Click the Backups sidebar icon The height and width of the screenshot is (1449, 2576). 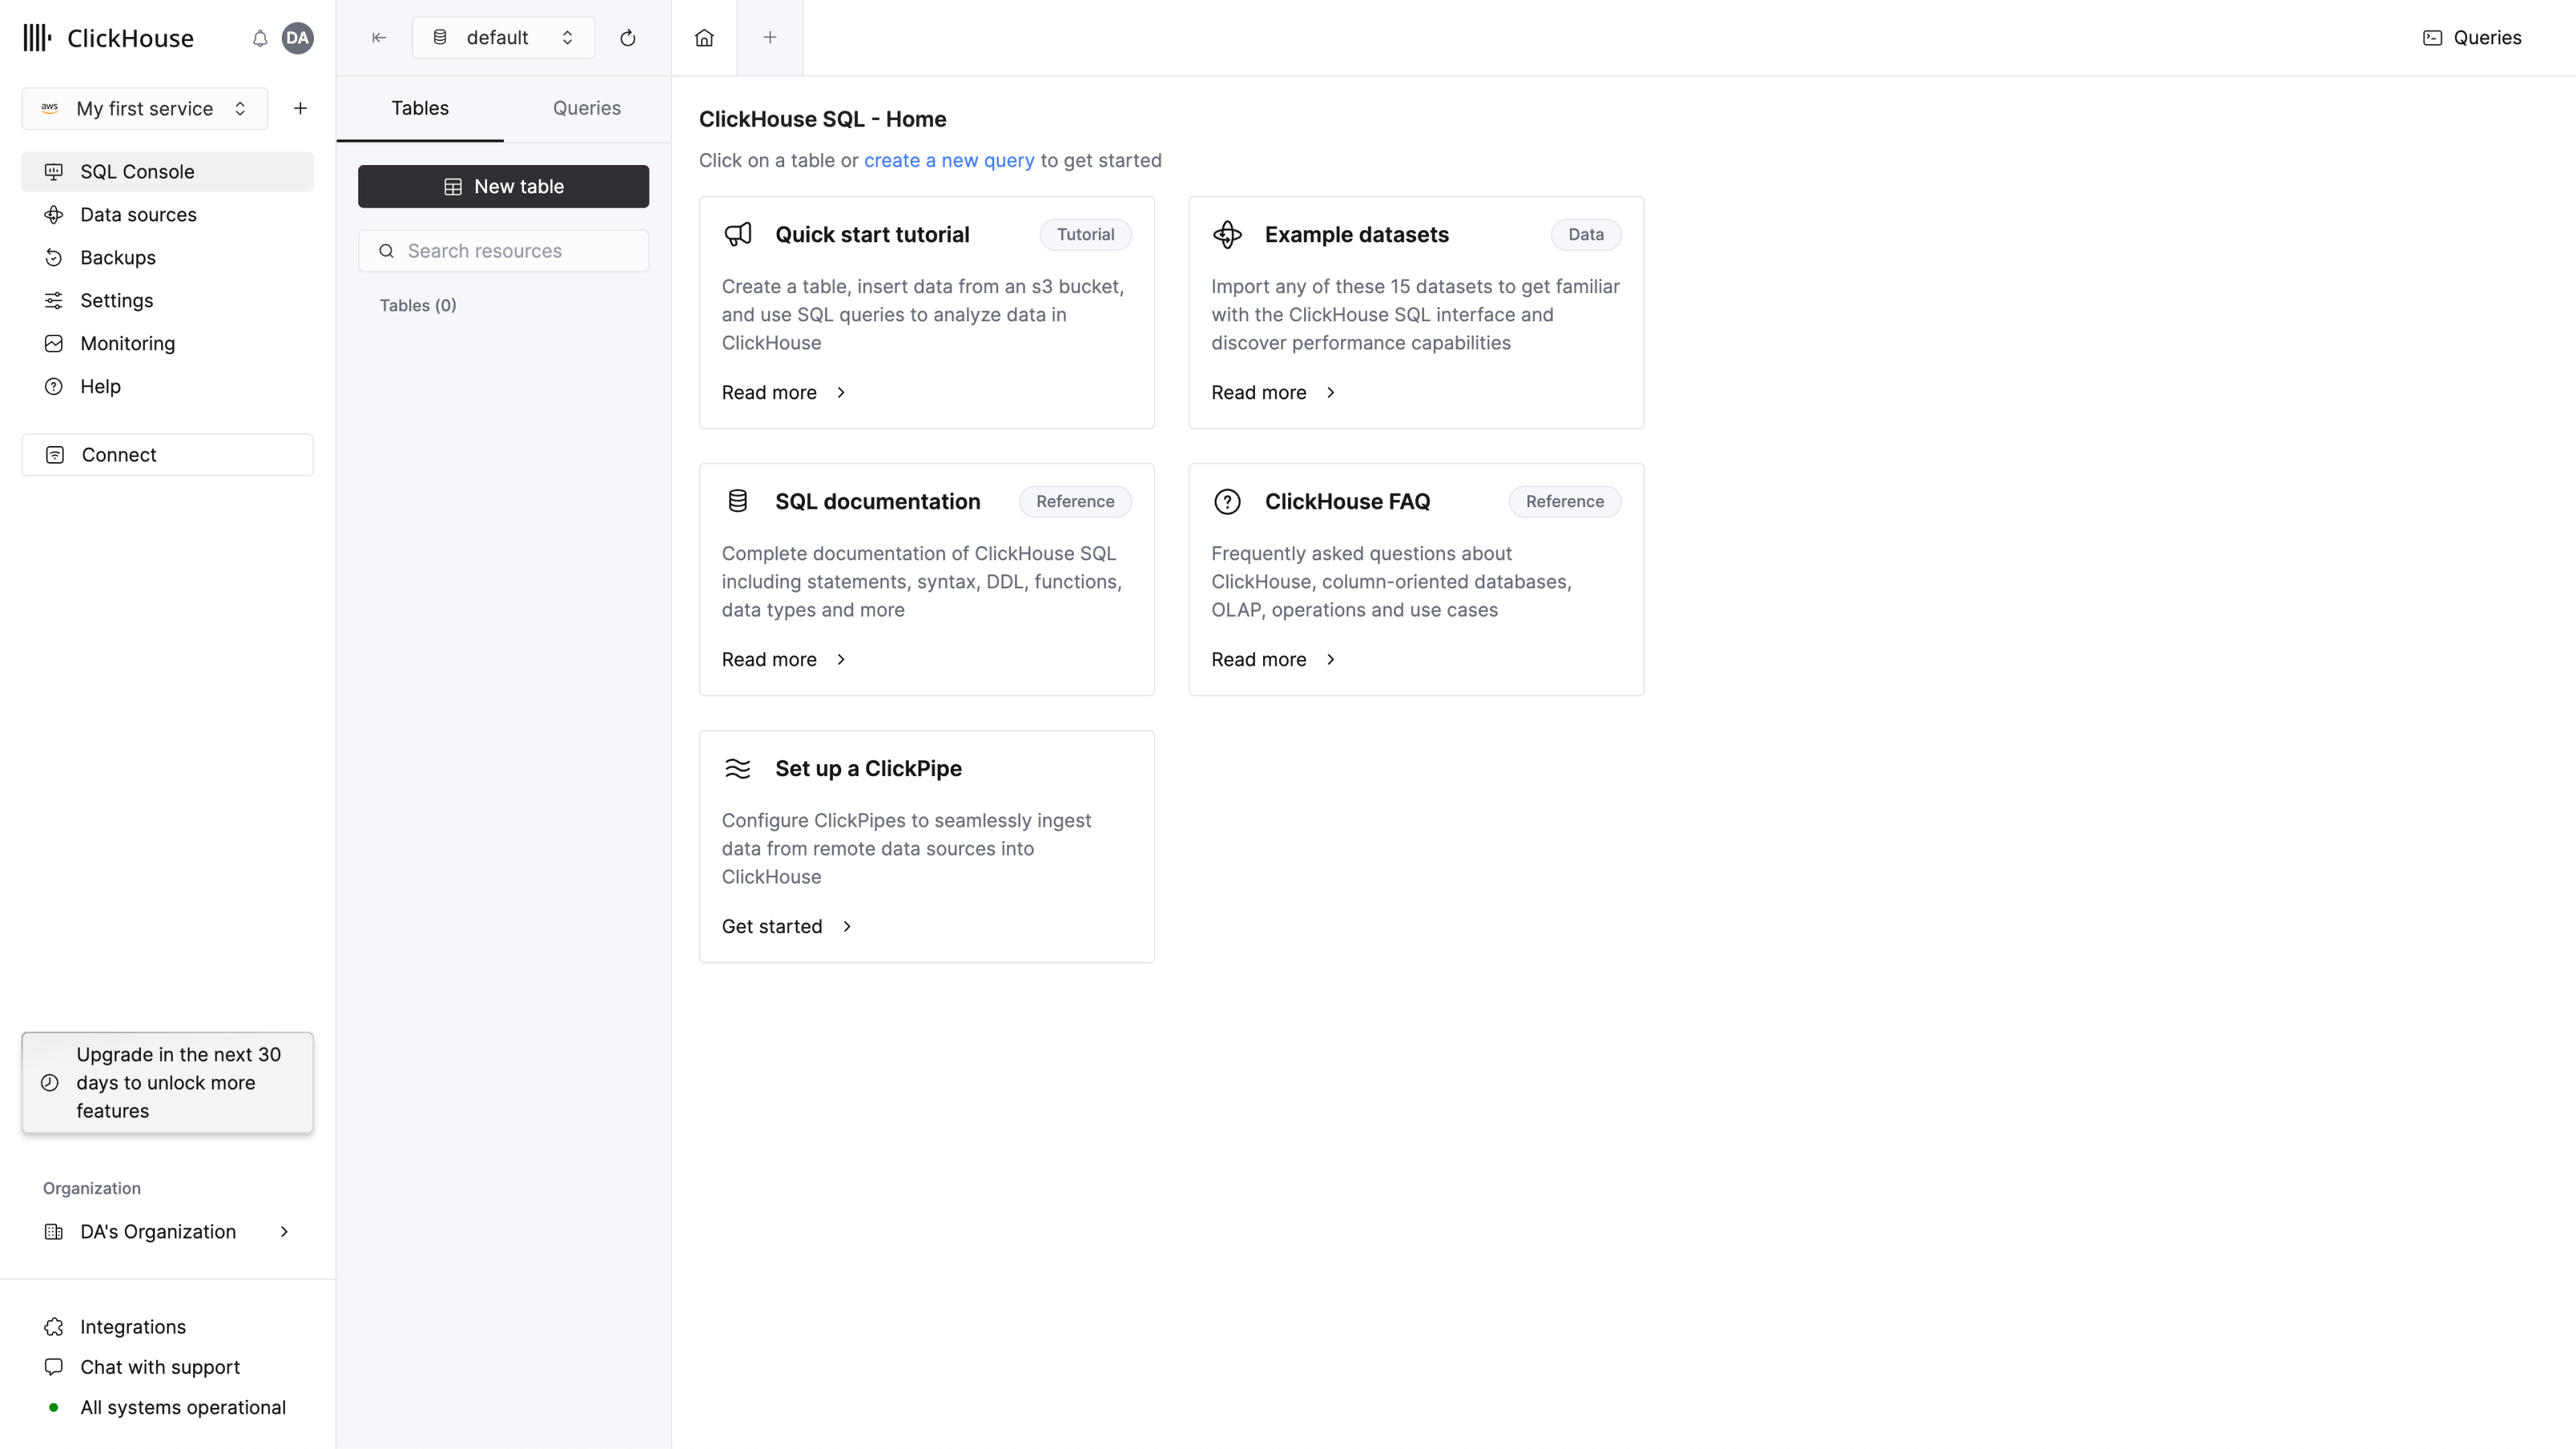[x=53, y=257]
